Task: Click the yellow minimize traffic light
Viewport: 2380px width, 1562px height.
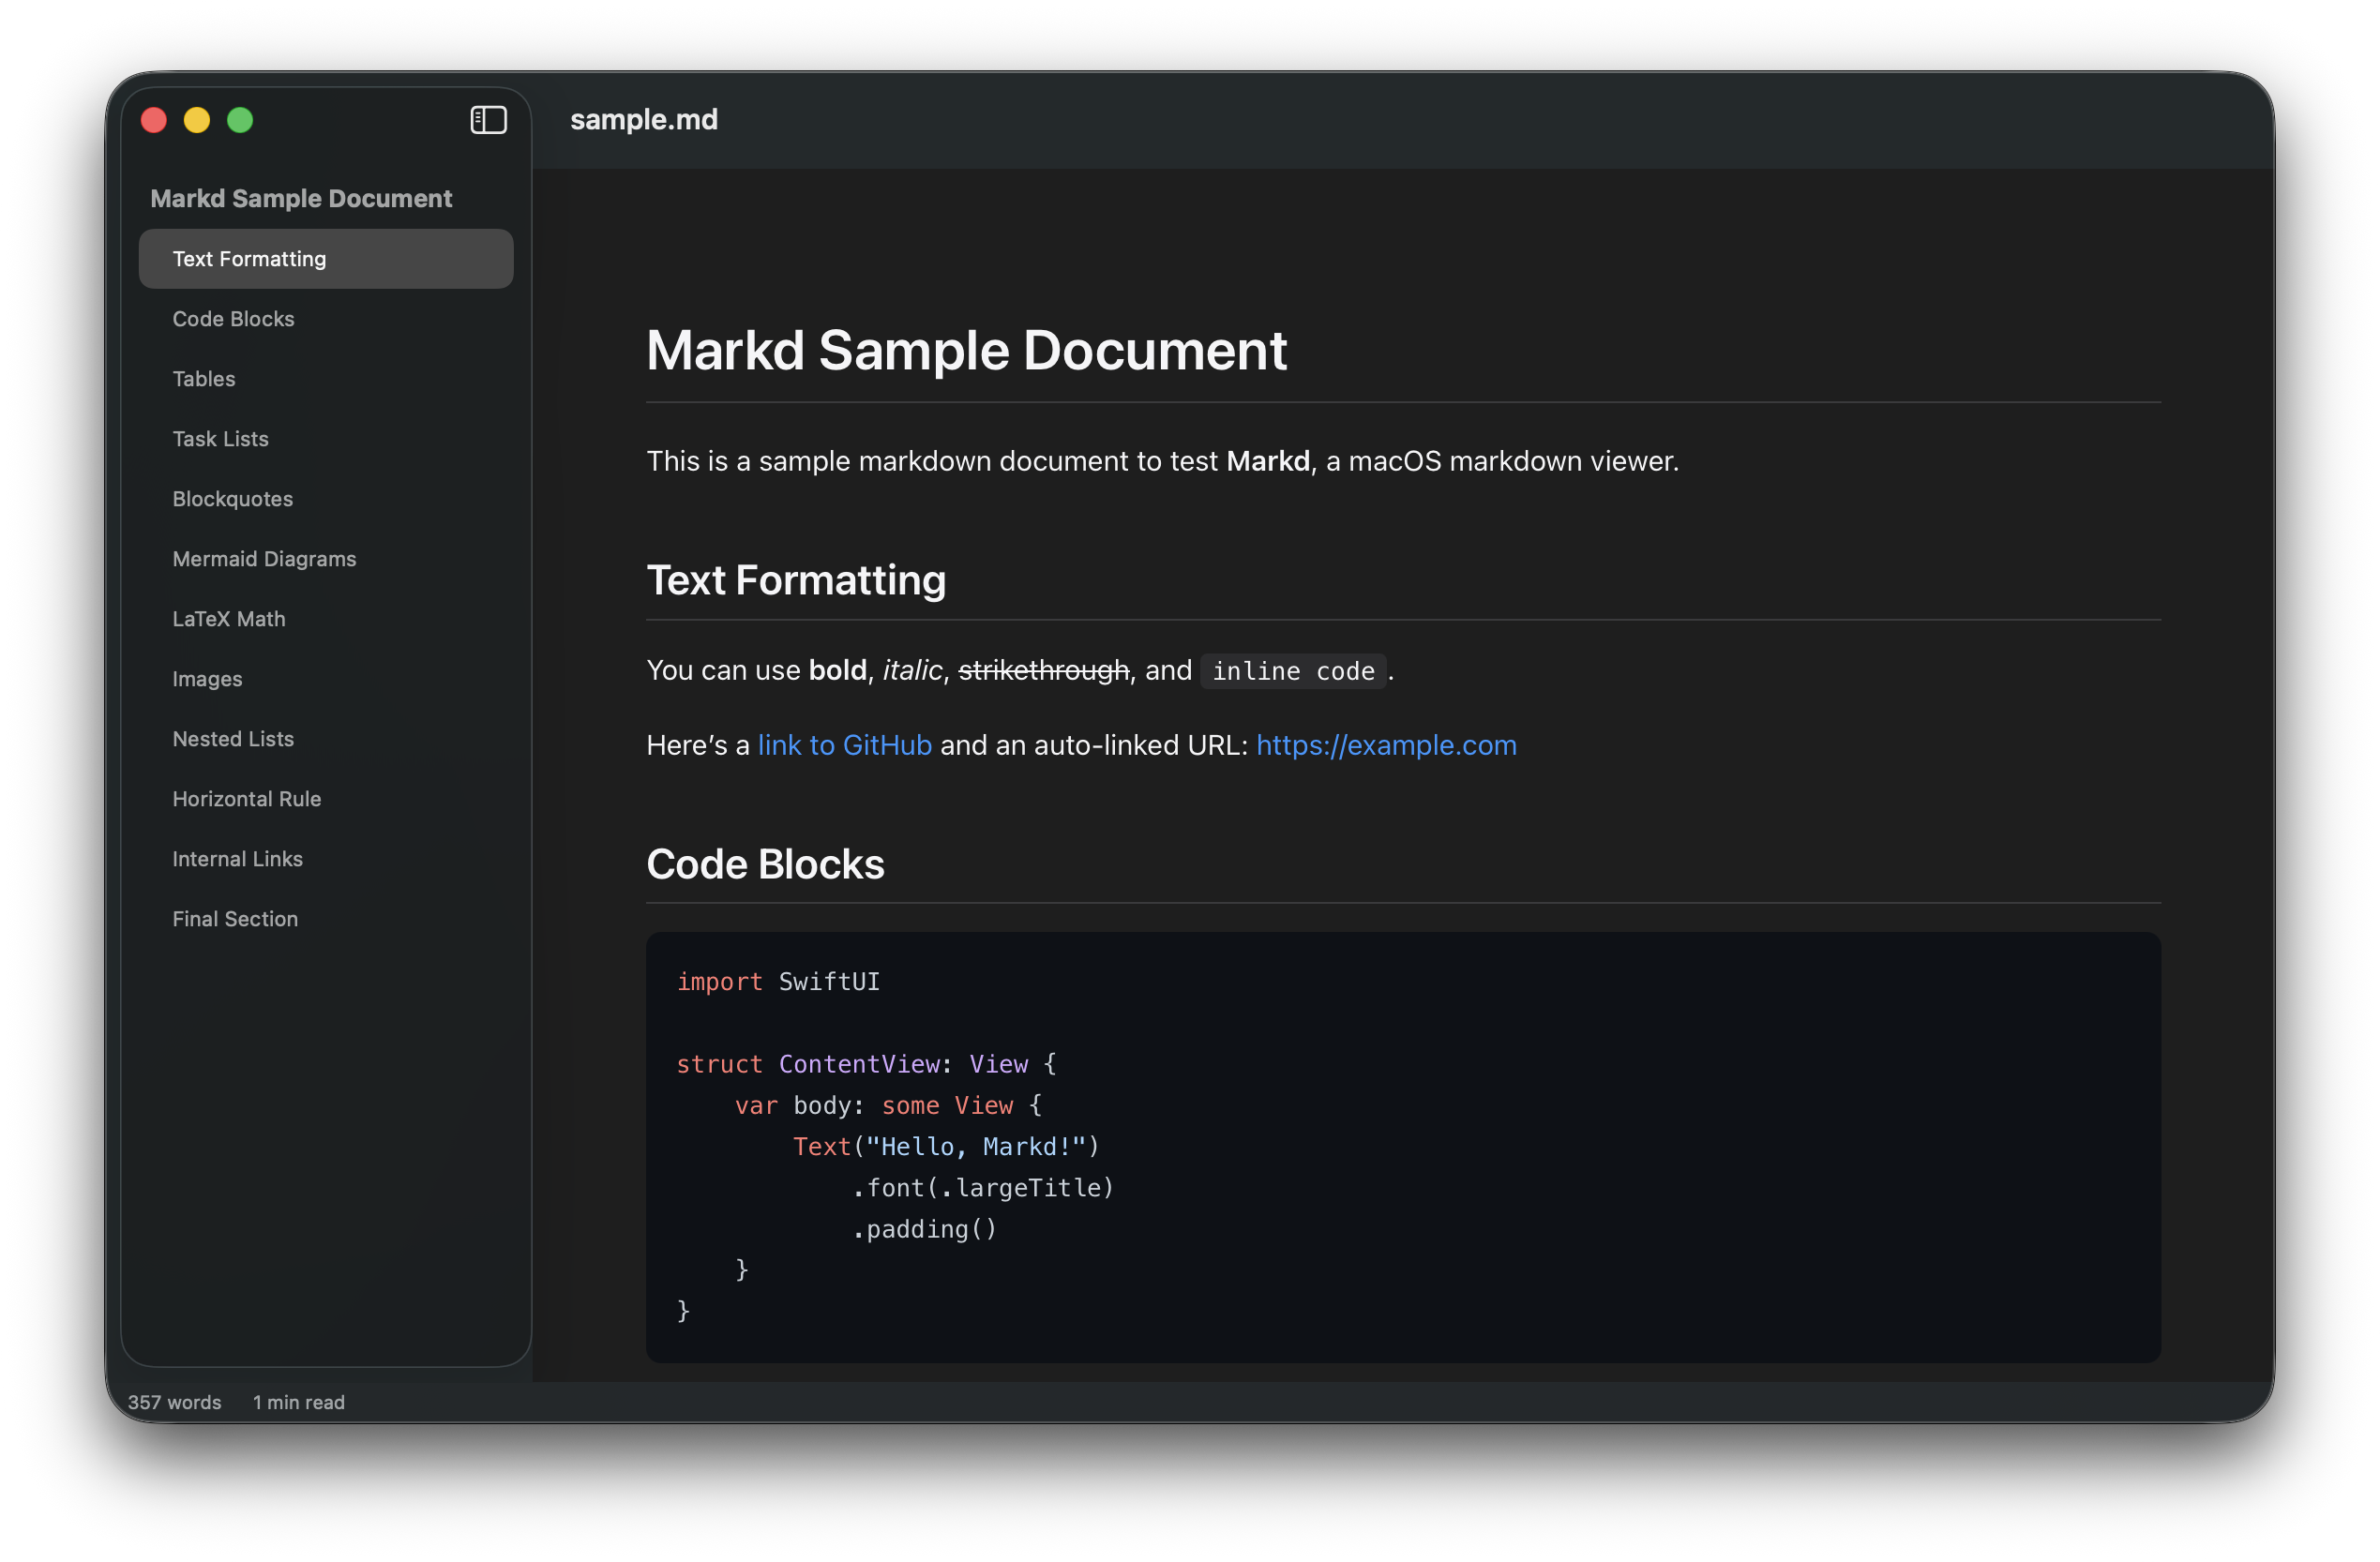Action: click(x=197, y=120)
